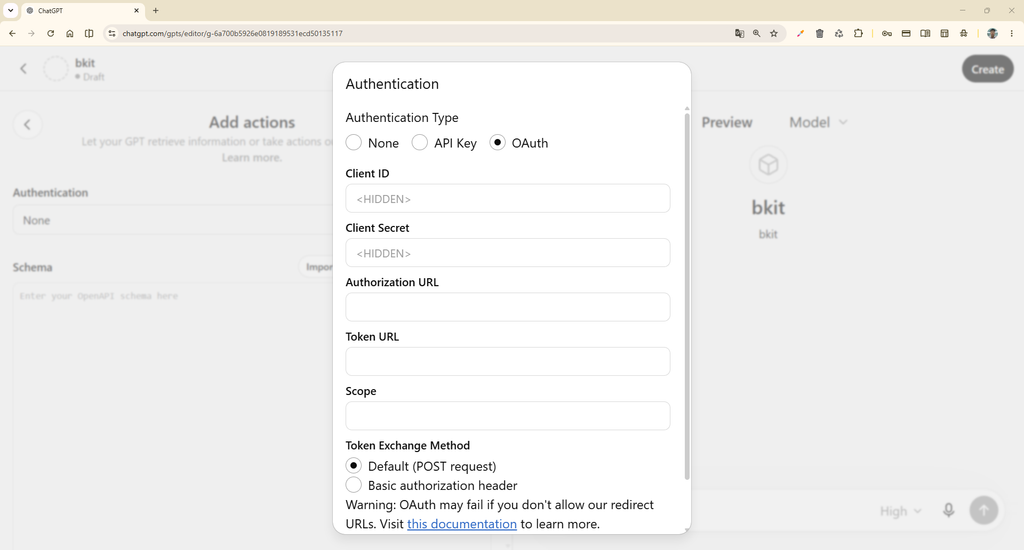Follow the Learn more link
Screen dimensions: 1024x550
[x=251, y=157]
